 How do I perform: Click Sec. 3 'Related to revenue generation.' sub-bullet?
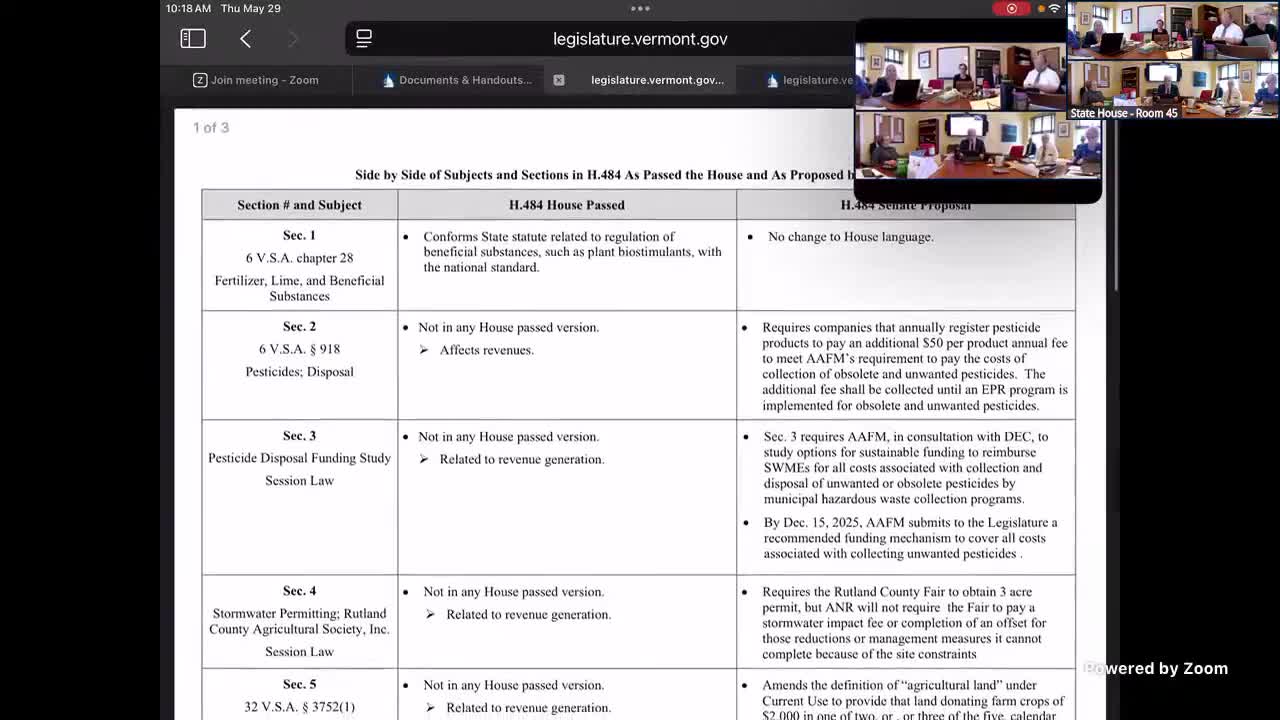(521, 459)
